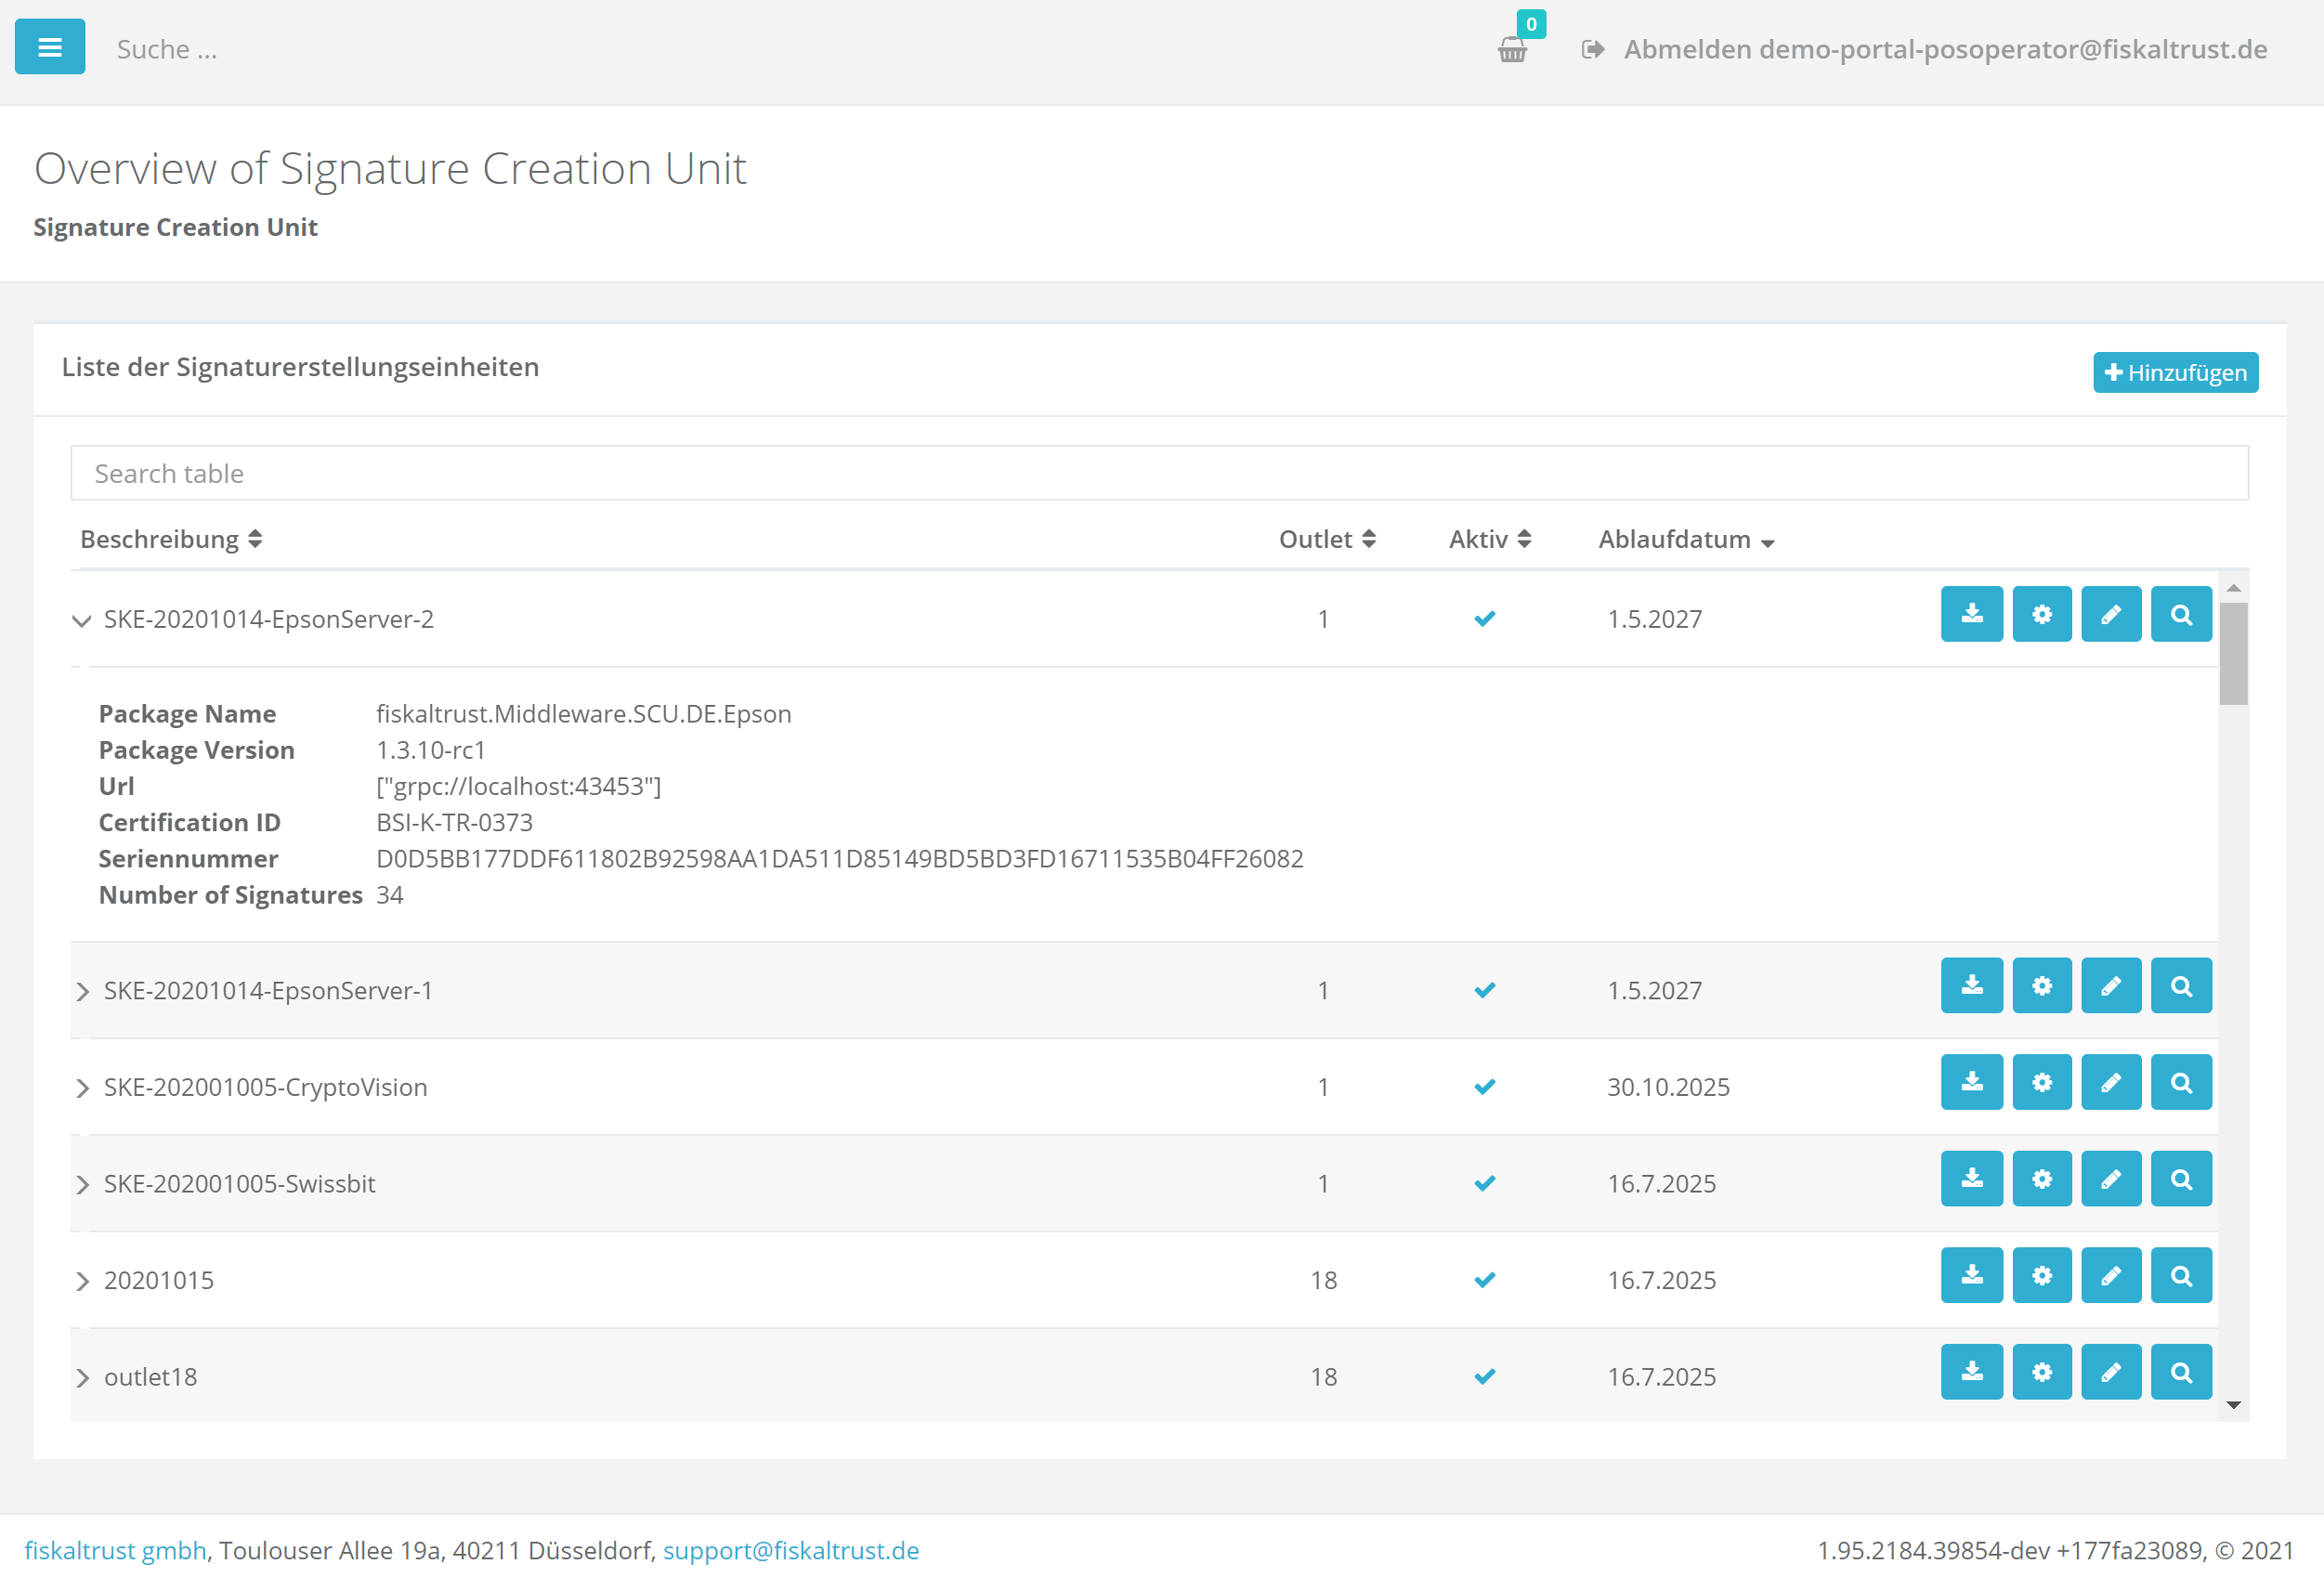Open the fiskaltrust gmbh footer link
2324x1577 pixels.
(x=115, y=1550)
